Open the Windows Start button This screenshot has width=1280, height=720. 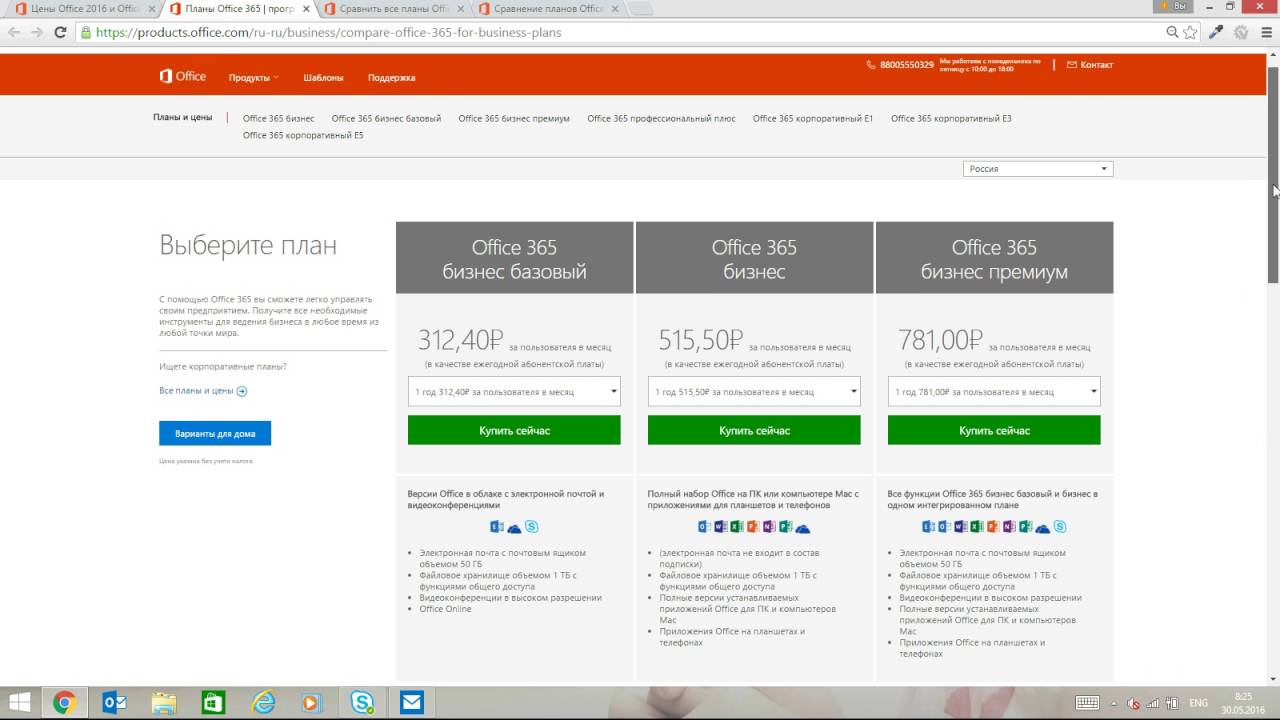point(19,703)
